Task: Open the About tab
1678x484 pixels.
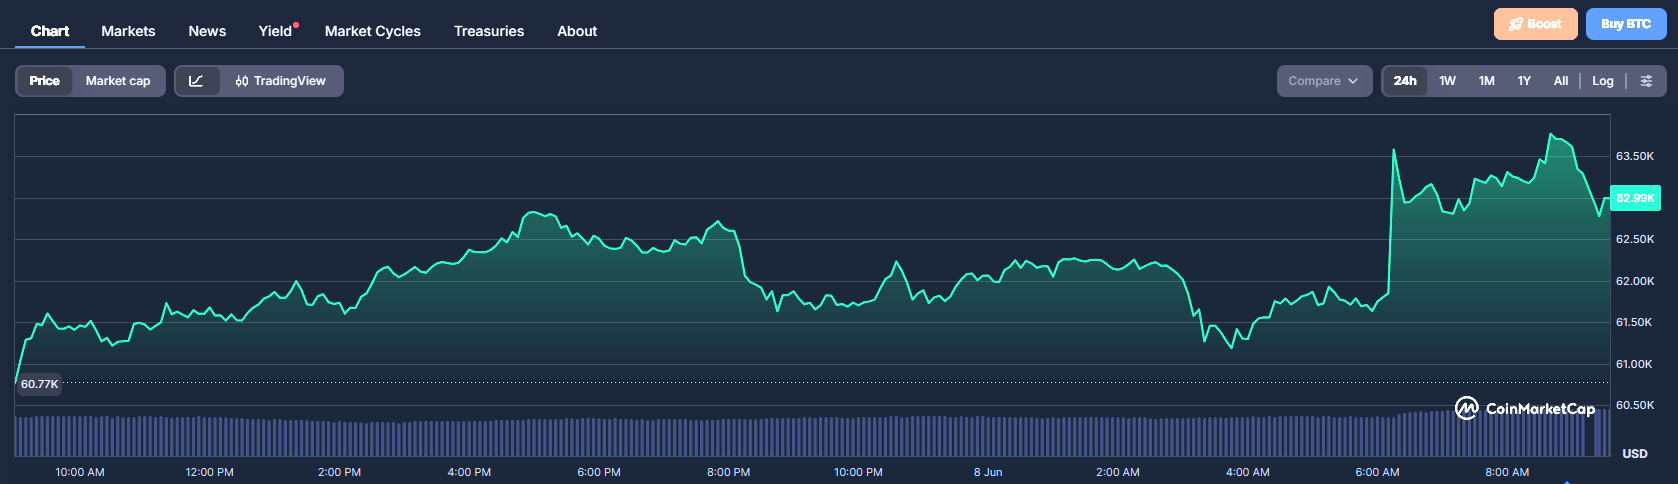Action: (x=577, y=31)
